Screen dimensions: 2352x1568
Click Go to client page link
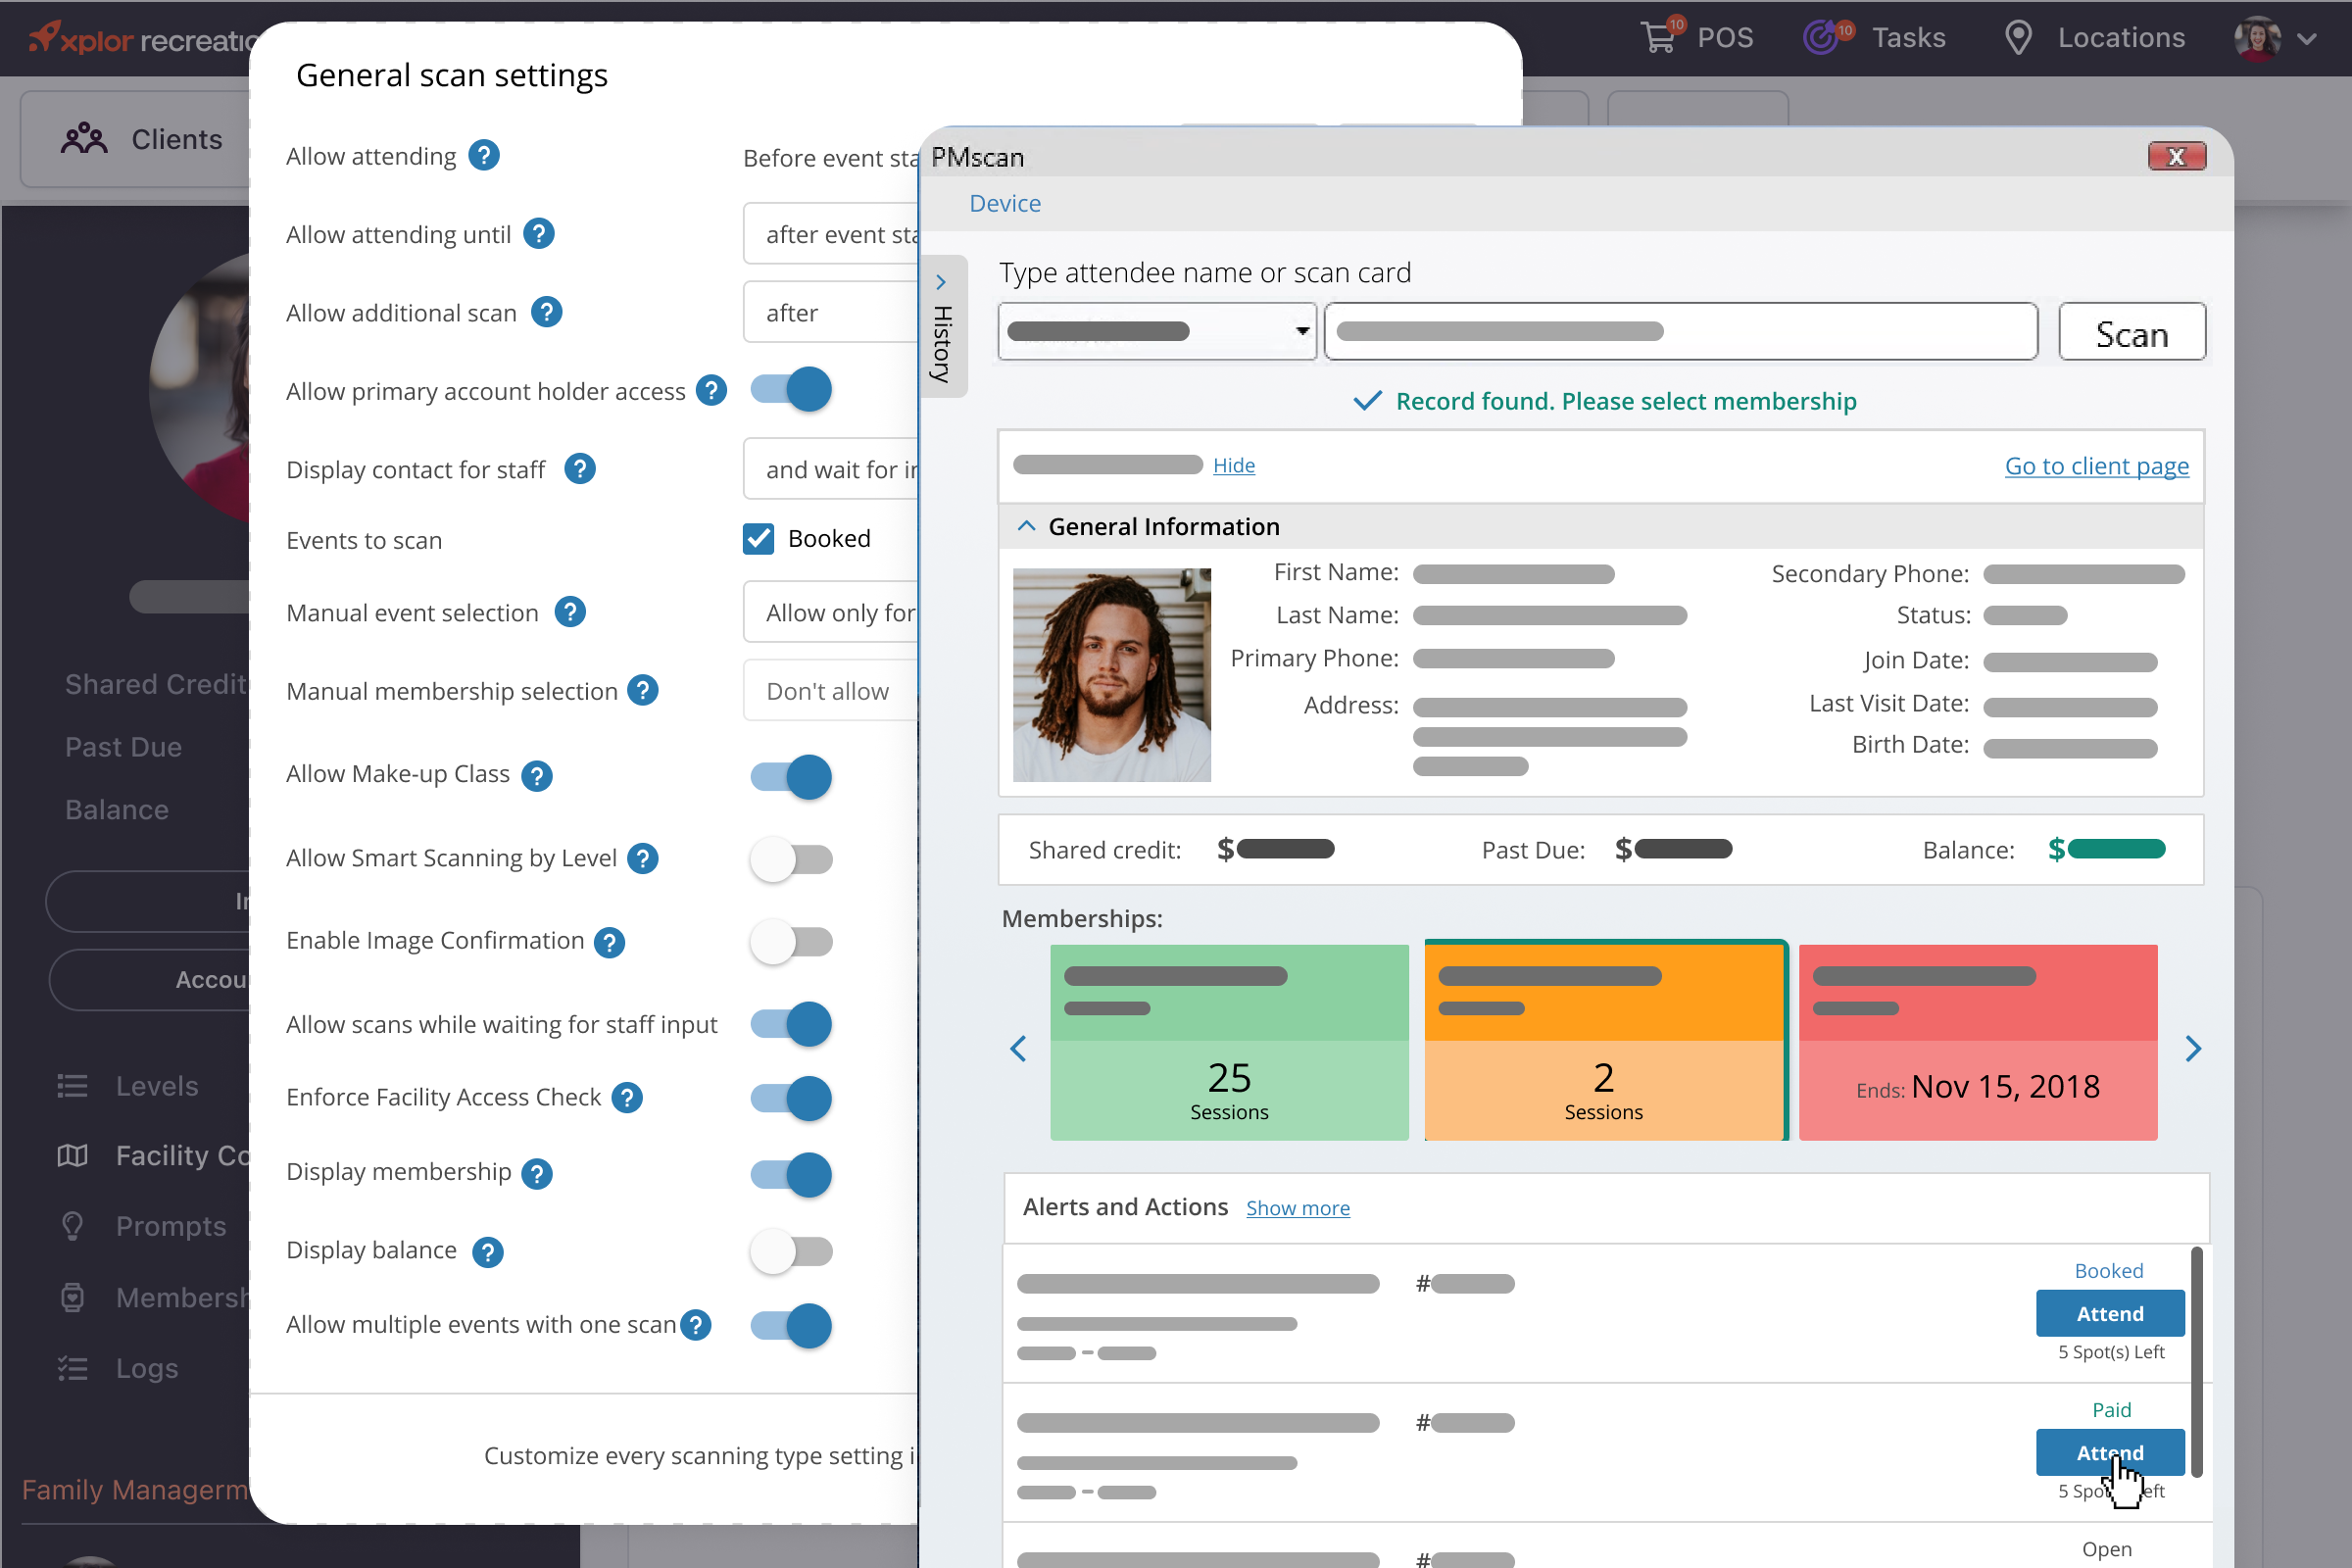[x=2096, y=464]
